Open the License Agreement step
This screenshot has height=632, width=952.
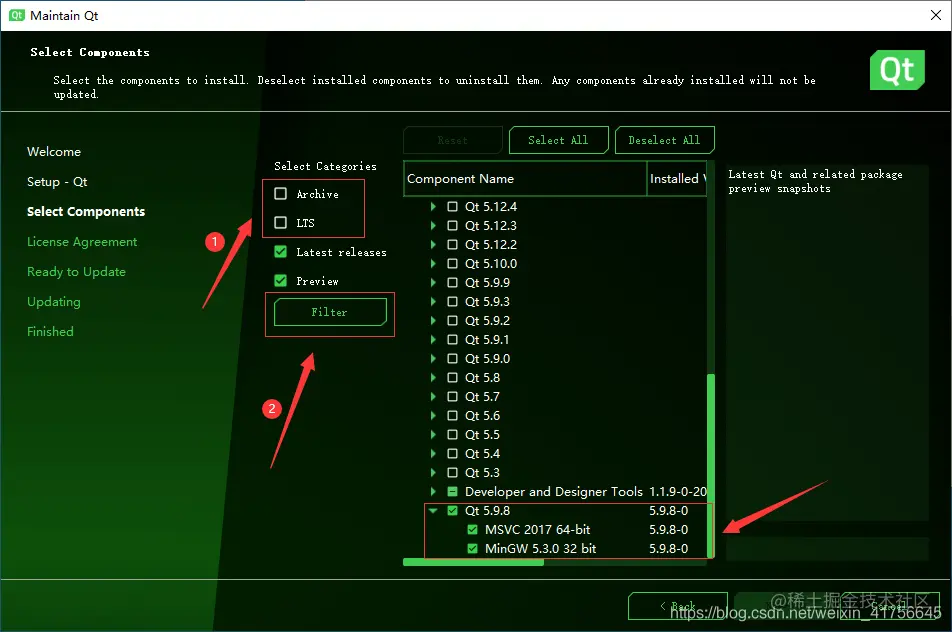(82, 242)
